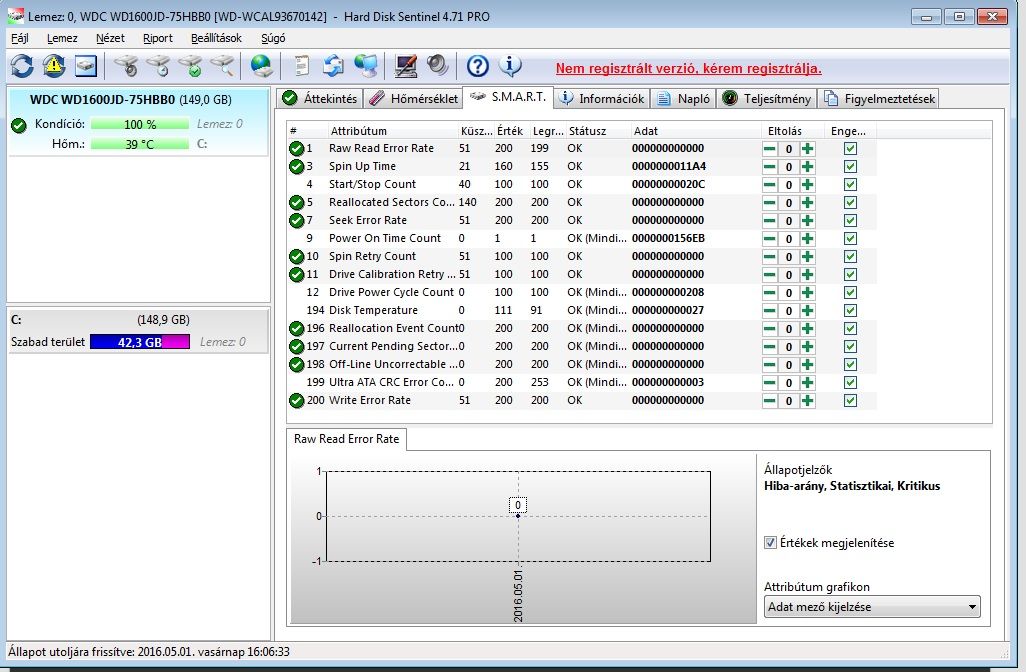Click the 39 °C temperature bar

139,144
